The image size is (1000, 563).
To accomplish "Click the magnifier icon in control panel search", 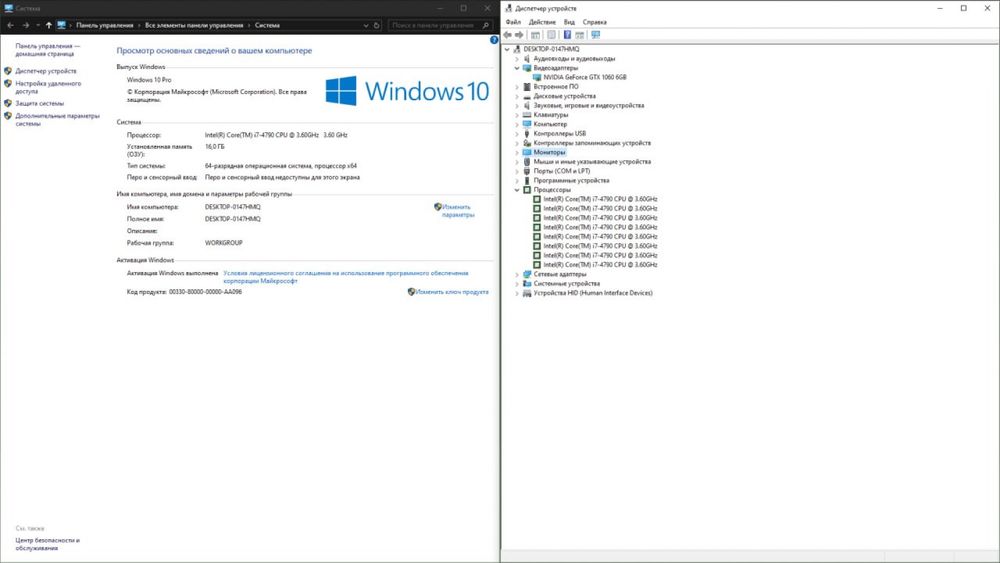I will click(x=486, y=26).
